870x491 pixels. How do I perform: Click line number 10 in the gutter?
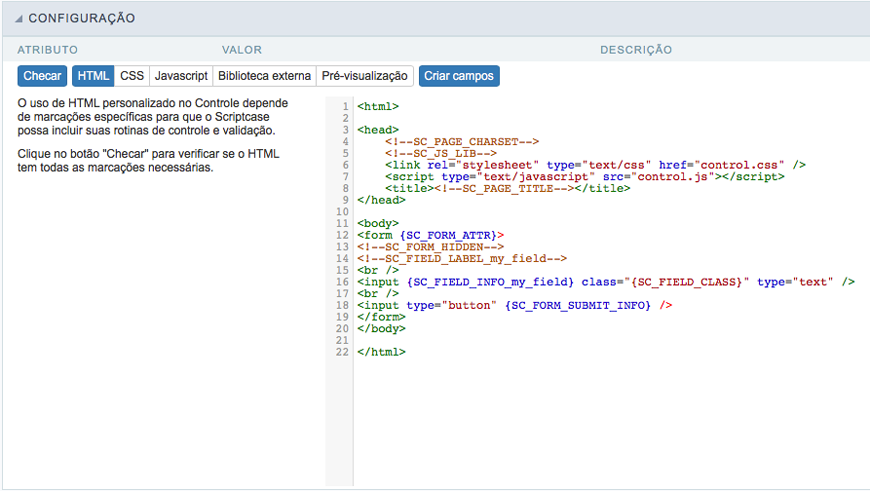click(342, 212)
